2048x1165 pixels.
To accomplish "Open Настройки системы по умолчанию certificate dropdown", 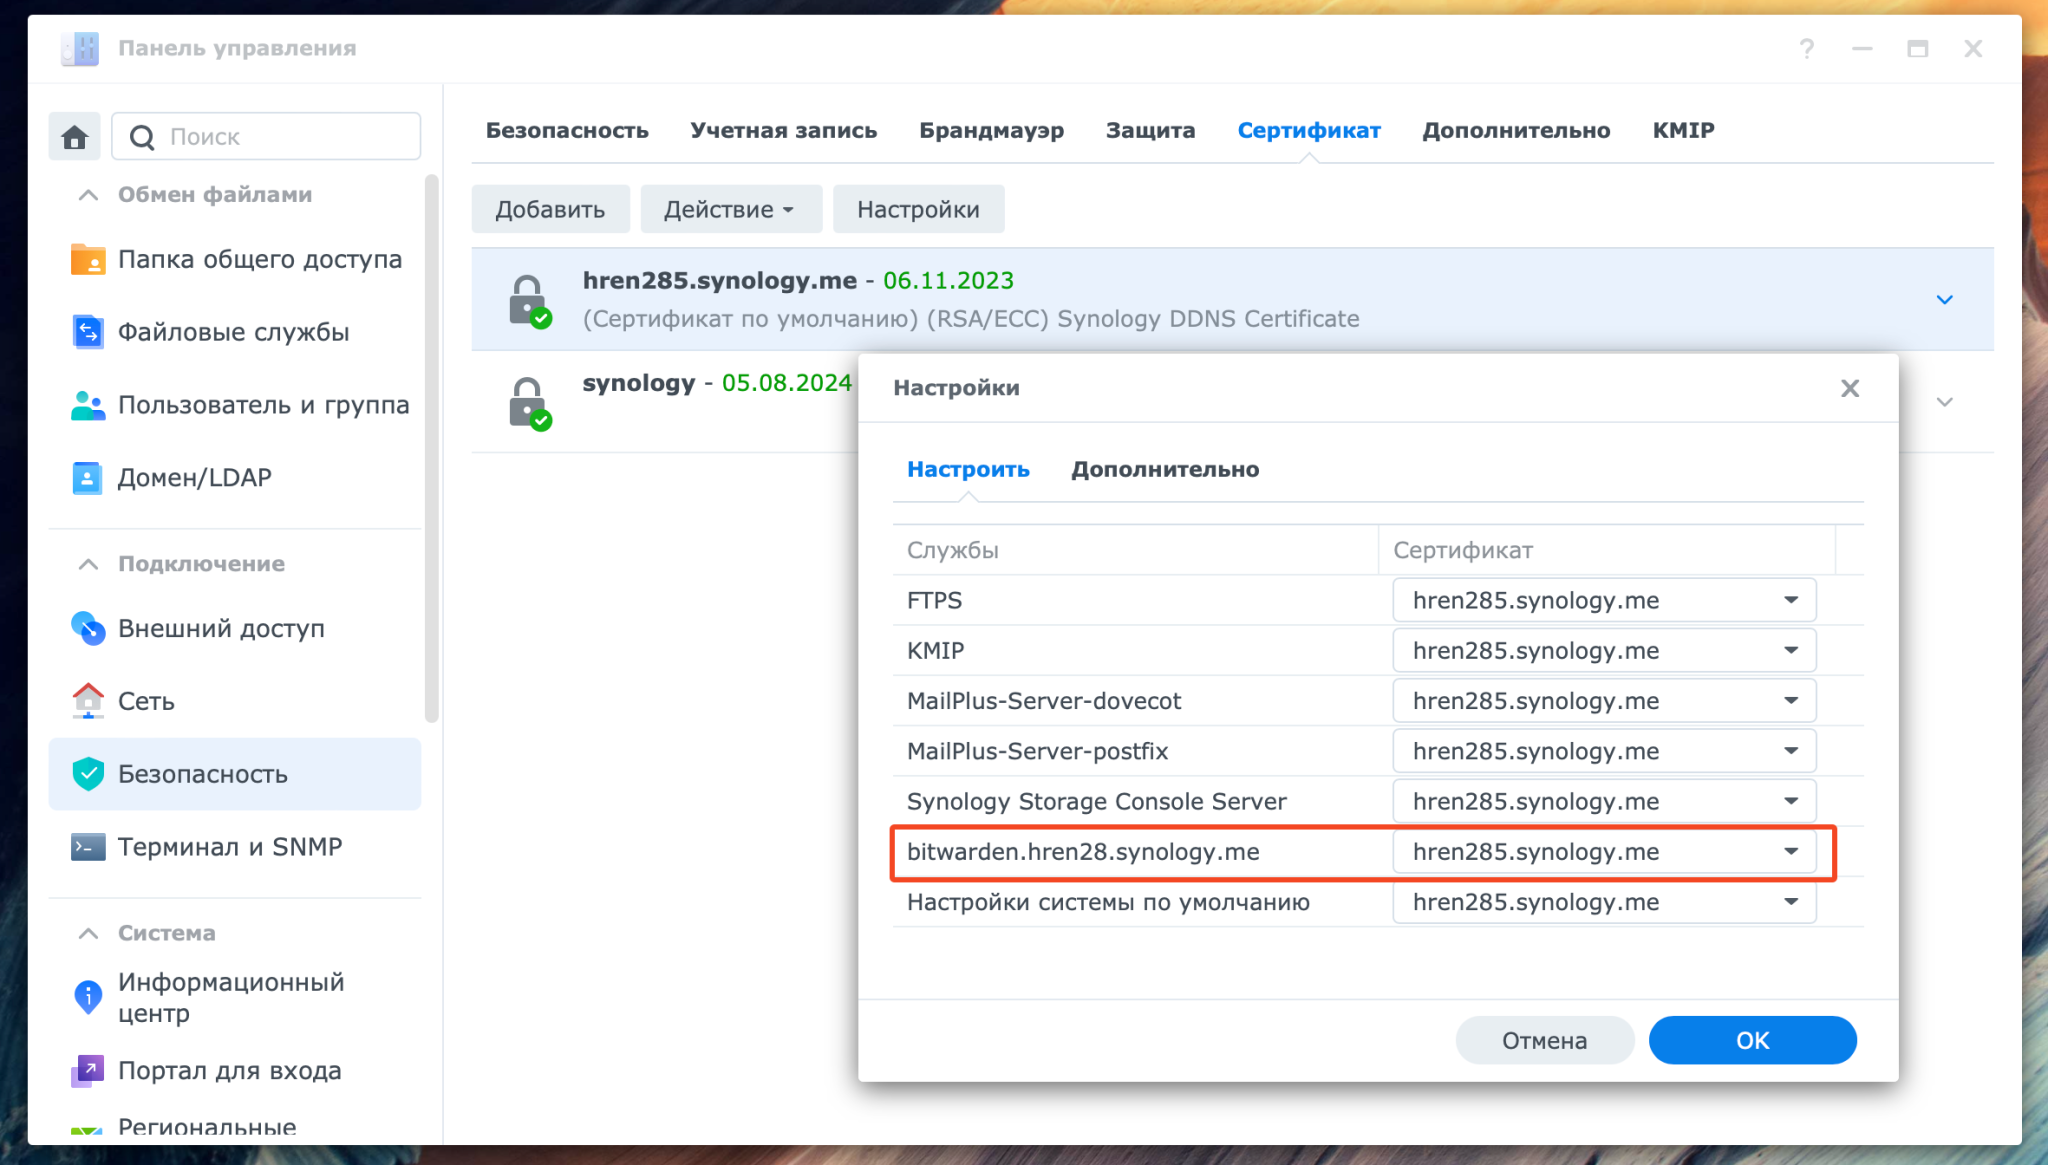I will point(1604,902).
